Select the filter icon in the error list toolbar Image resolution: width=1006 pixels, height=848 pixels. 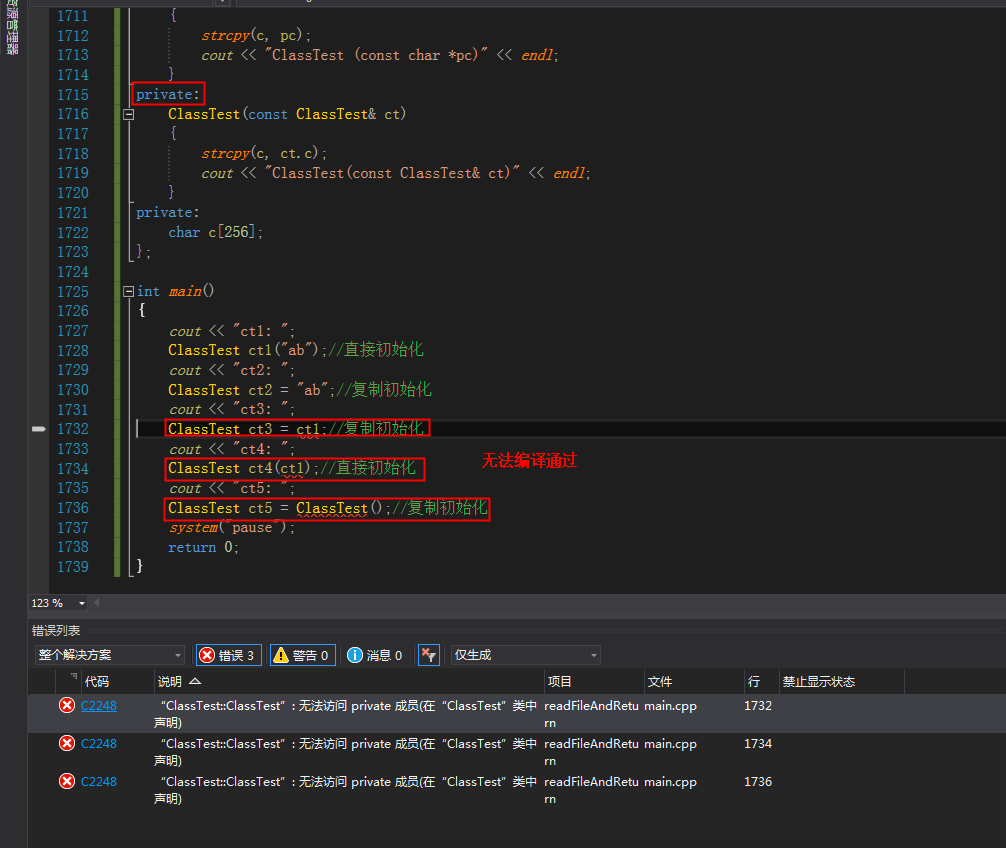point(428,654)
